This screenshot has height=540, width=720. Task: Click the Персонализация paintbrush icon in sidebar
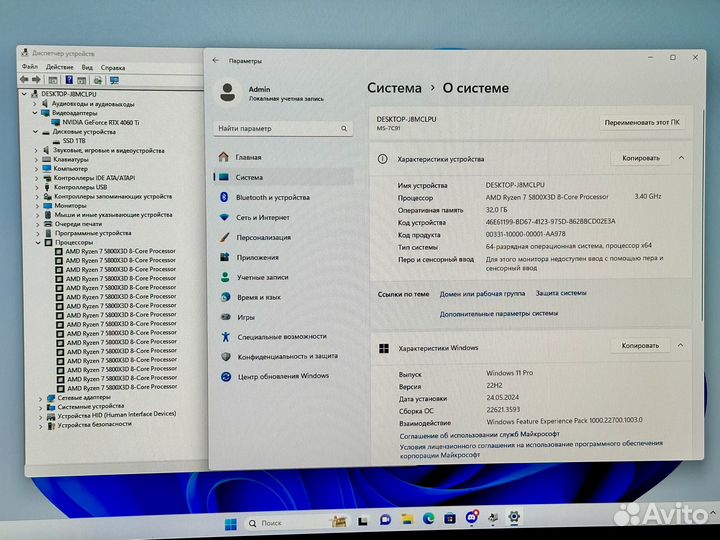pos(224,237)
